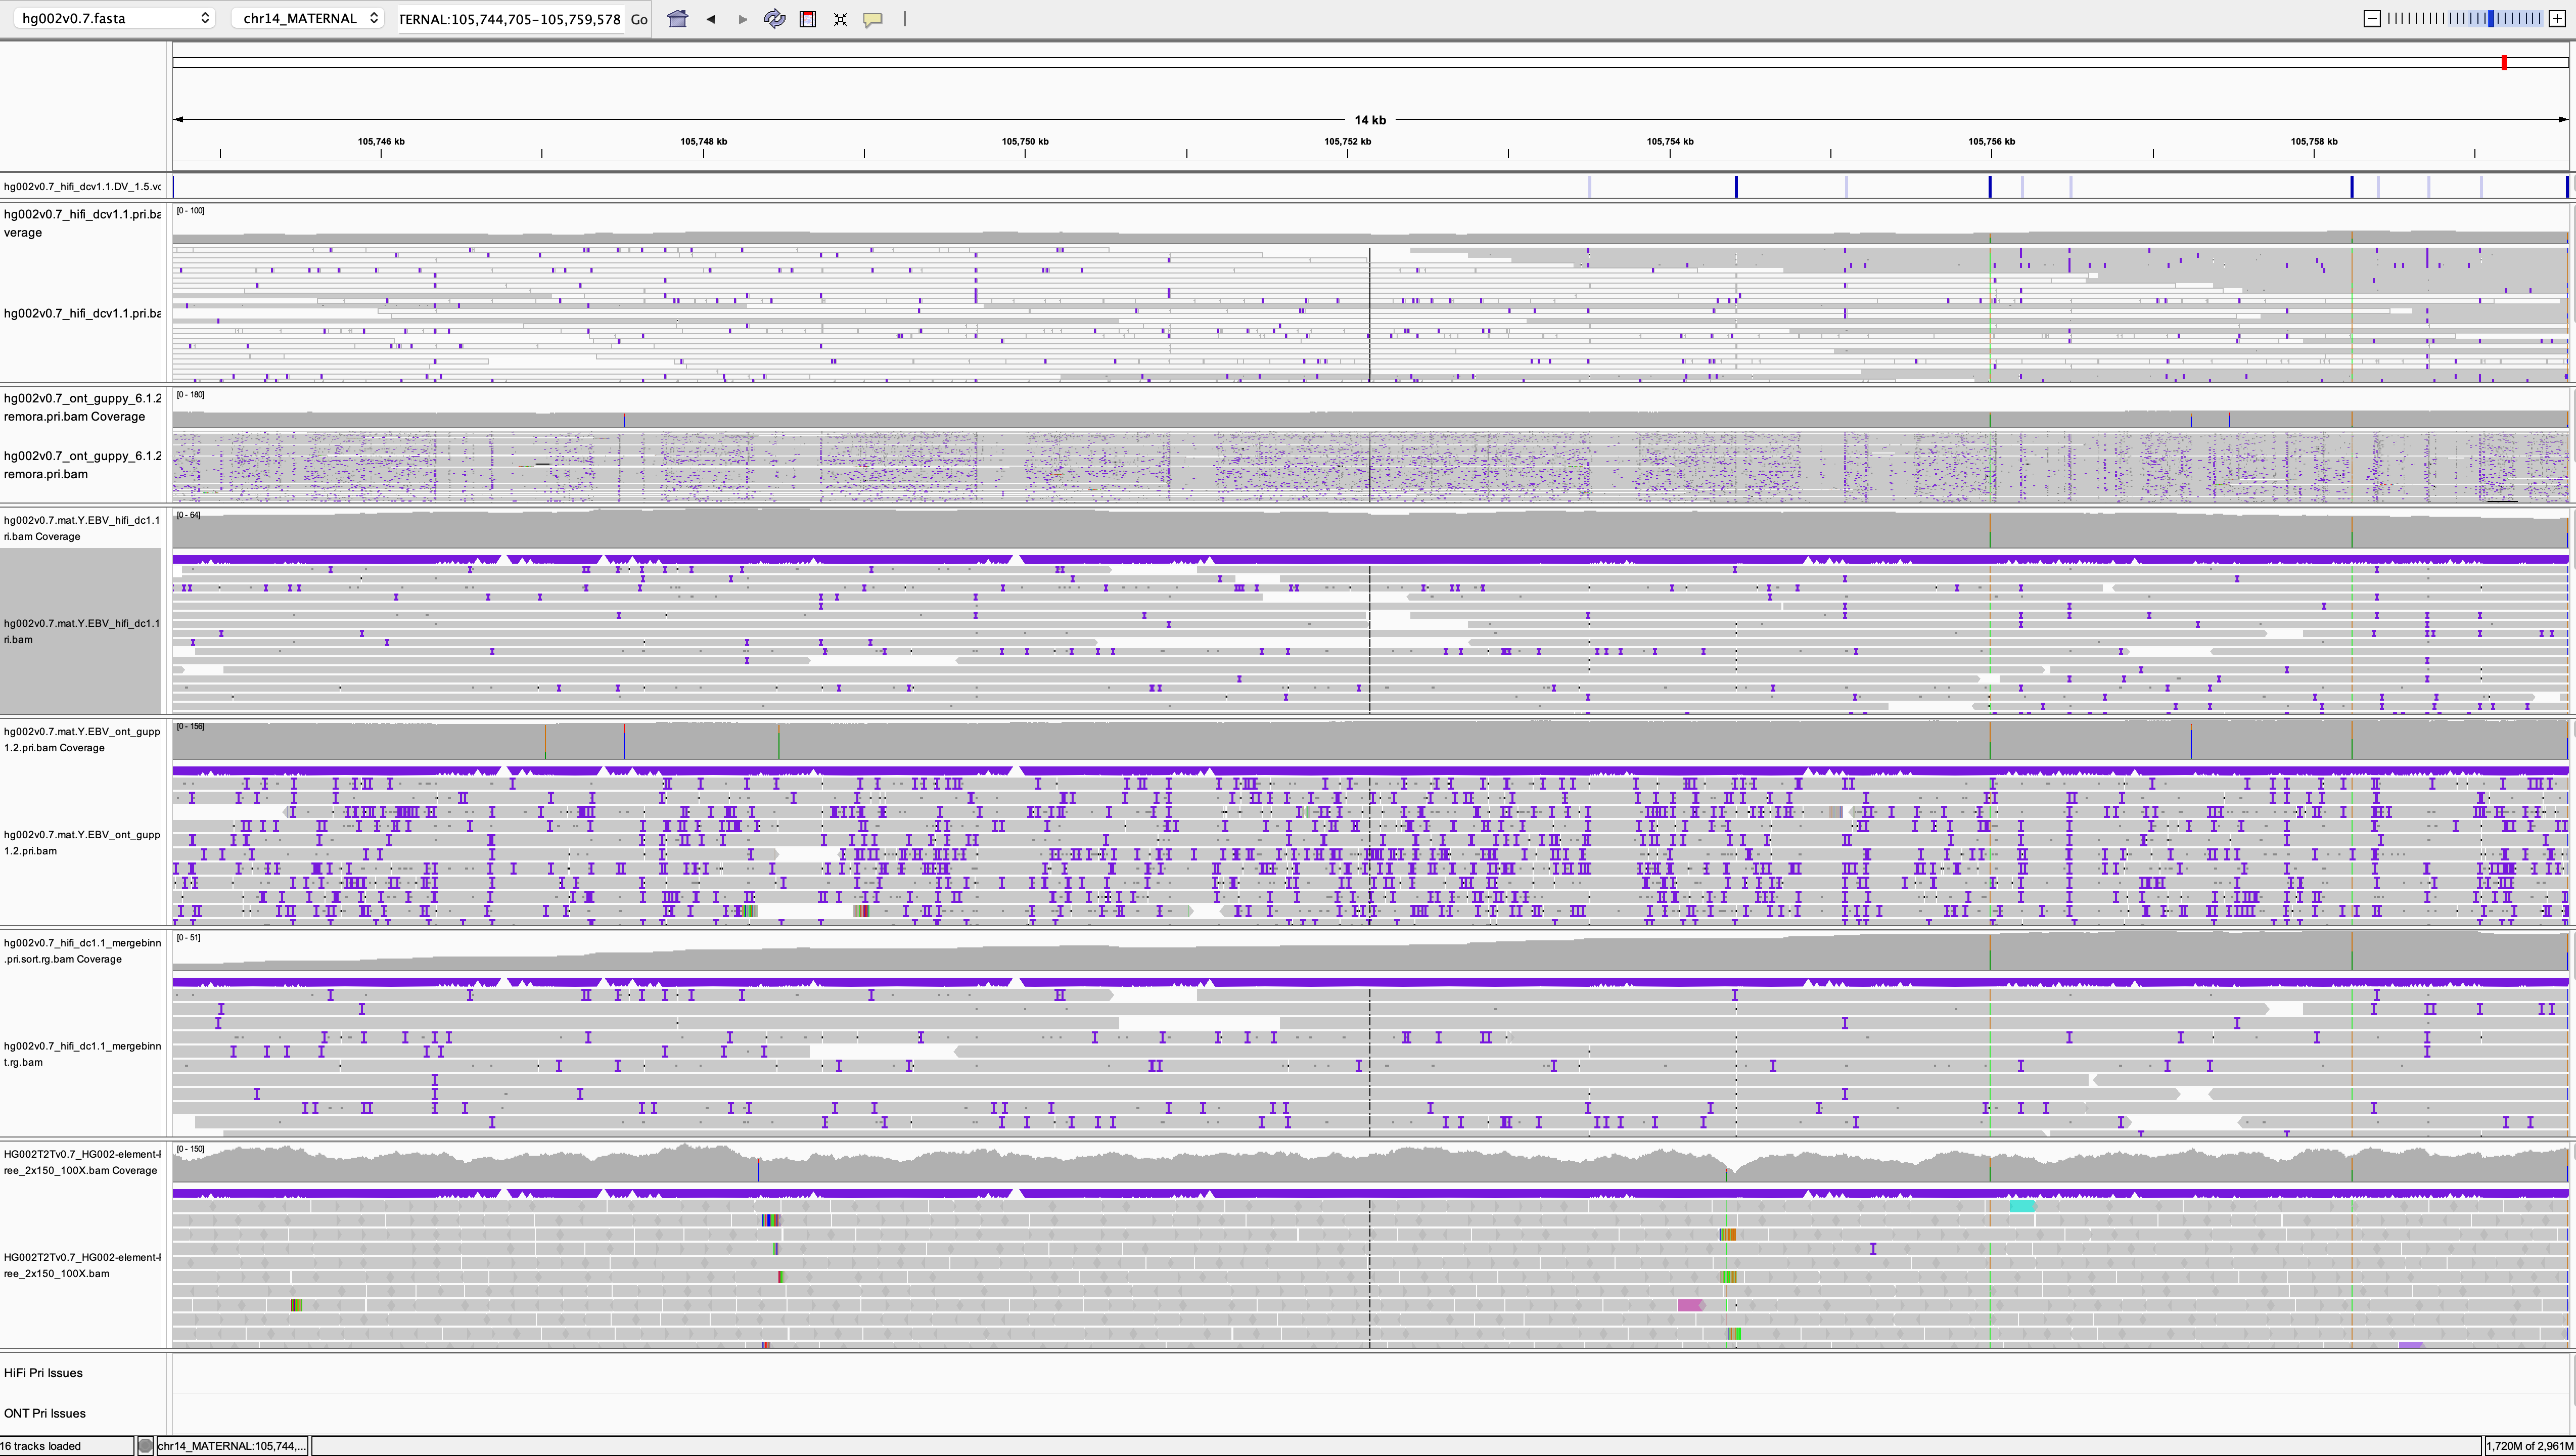Select the HiFi Pri Issues track label
This screenshot has width=2576, height=1456.
[44, 1373]
